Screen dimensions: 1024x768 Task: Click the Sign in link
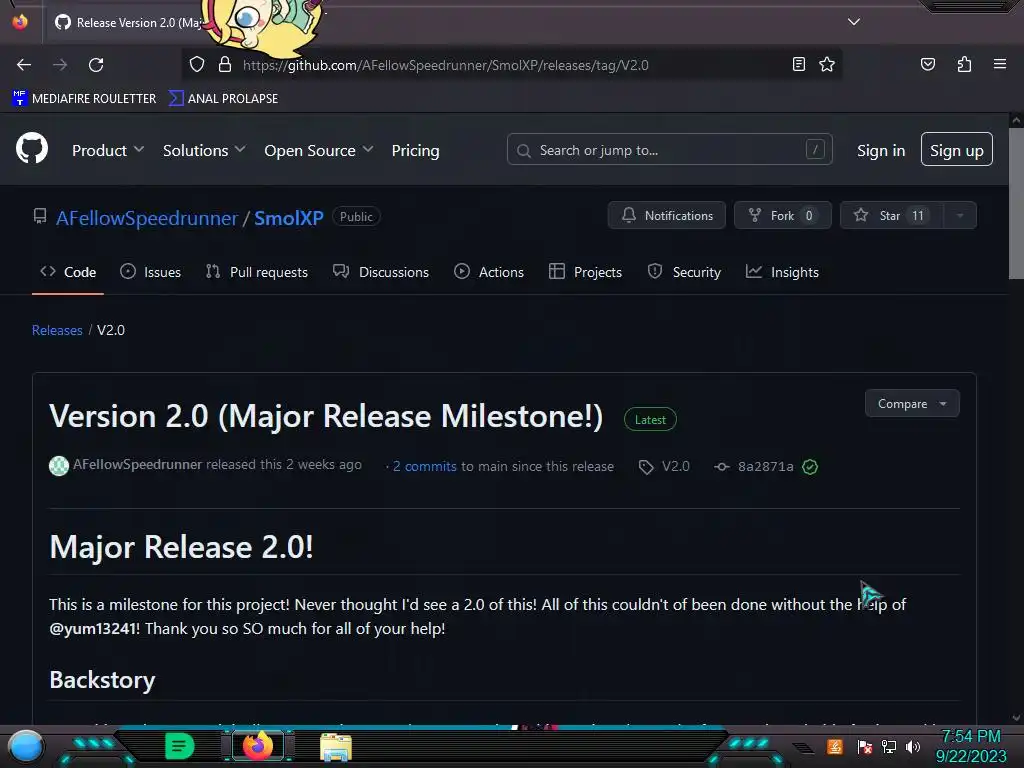pos(881,151)
